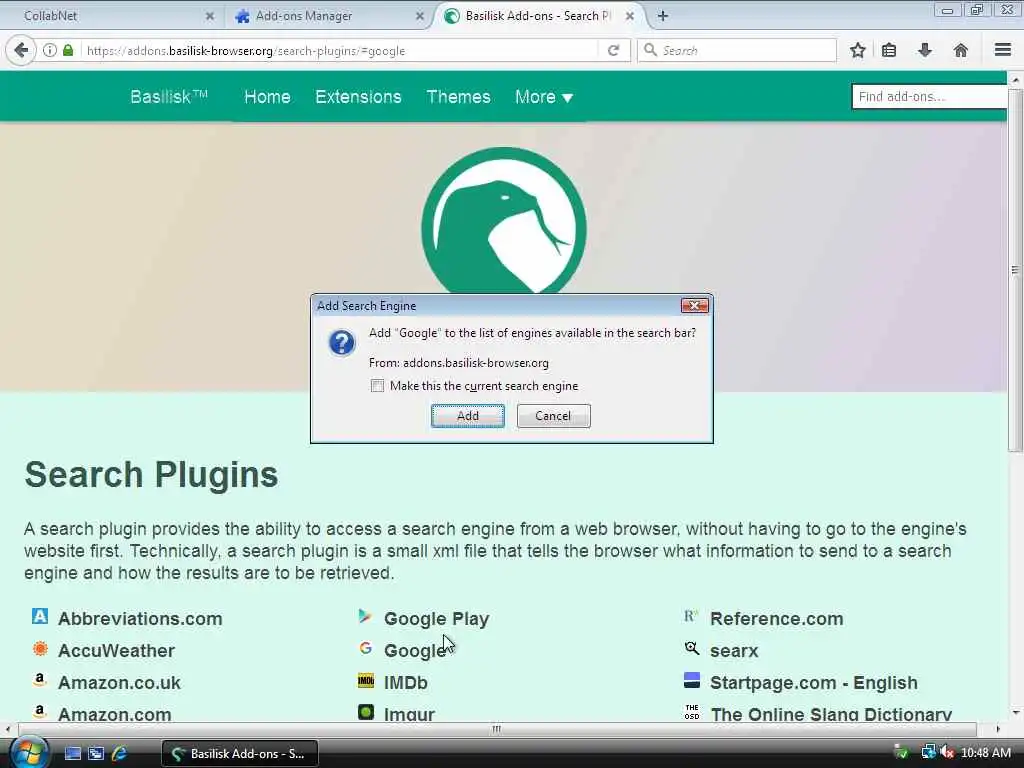Screen dimensions: 1024x768
Task: Click the muted volume tray icon
Action: coord(947,753)
